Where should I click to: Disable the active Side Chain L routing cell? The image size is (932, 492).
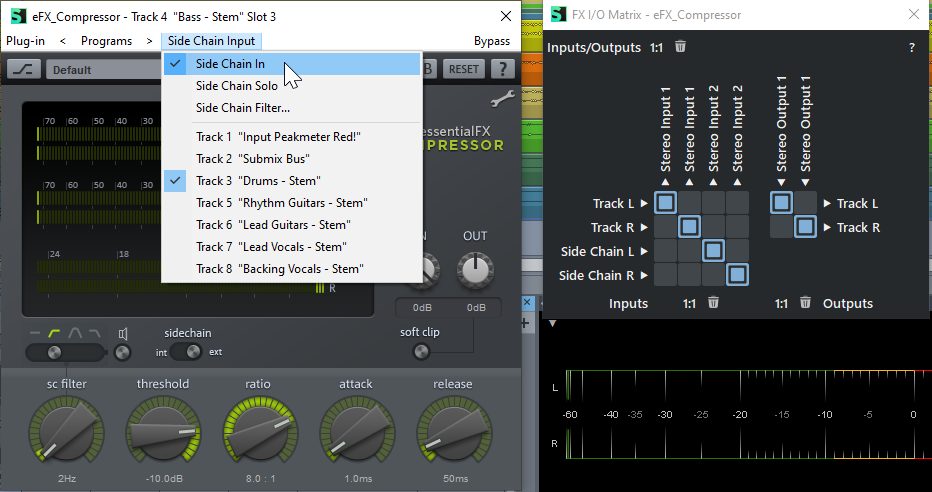(713, 251)
